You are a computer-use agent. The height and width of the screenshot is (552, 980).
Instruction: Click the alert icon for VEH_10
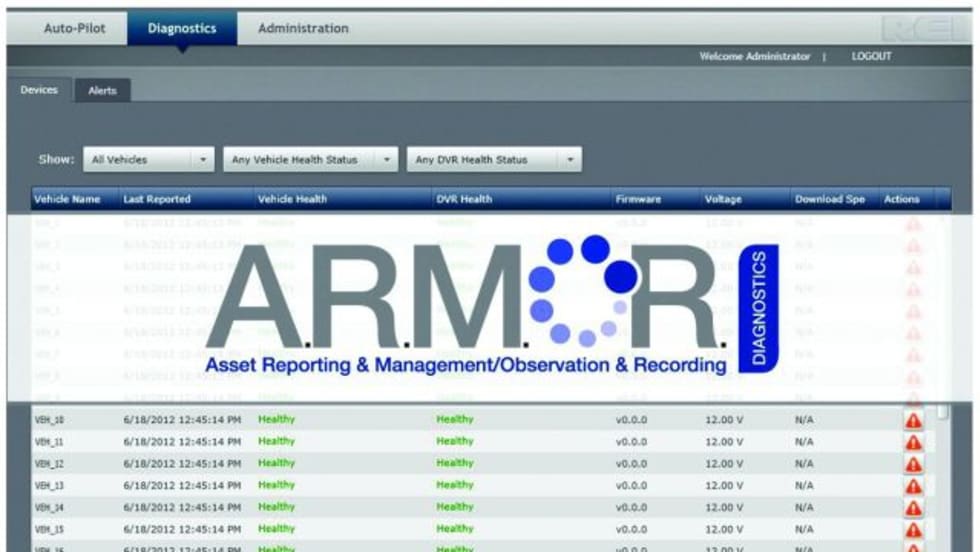pos(913,420)
